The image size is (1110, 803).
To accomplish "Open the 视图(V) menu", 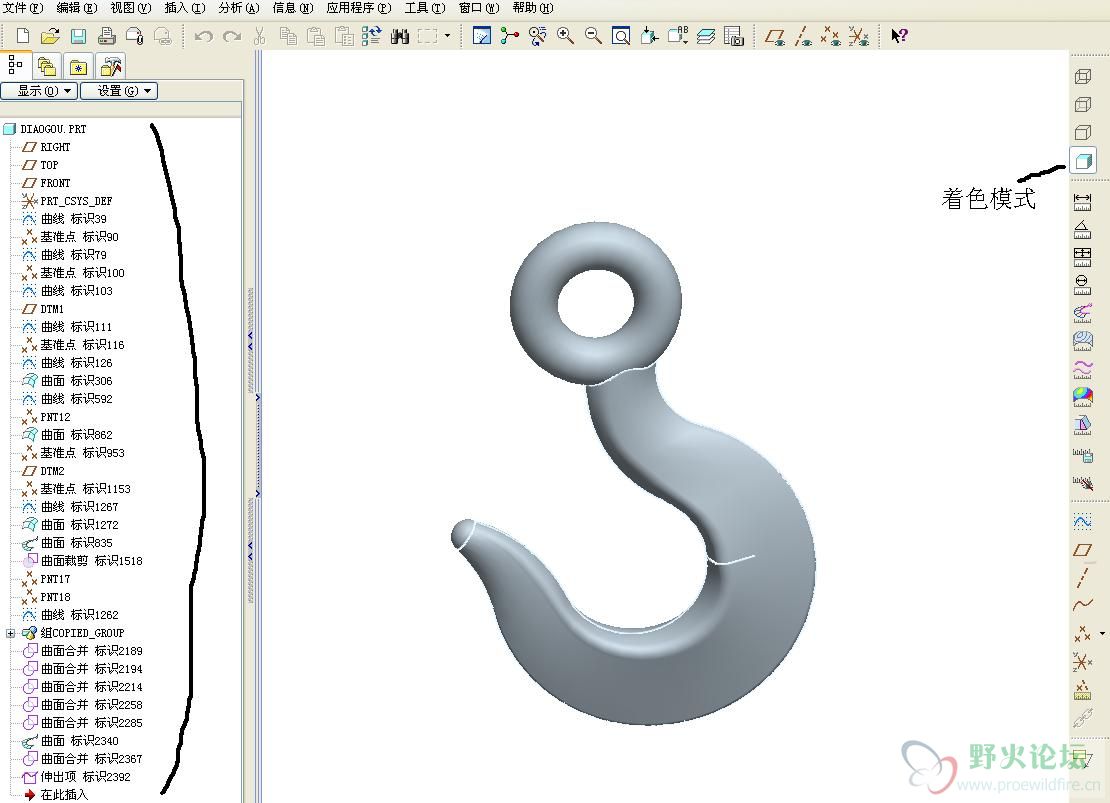I will (130, 8).
